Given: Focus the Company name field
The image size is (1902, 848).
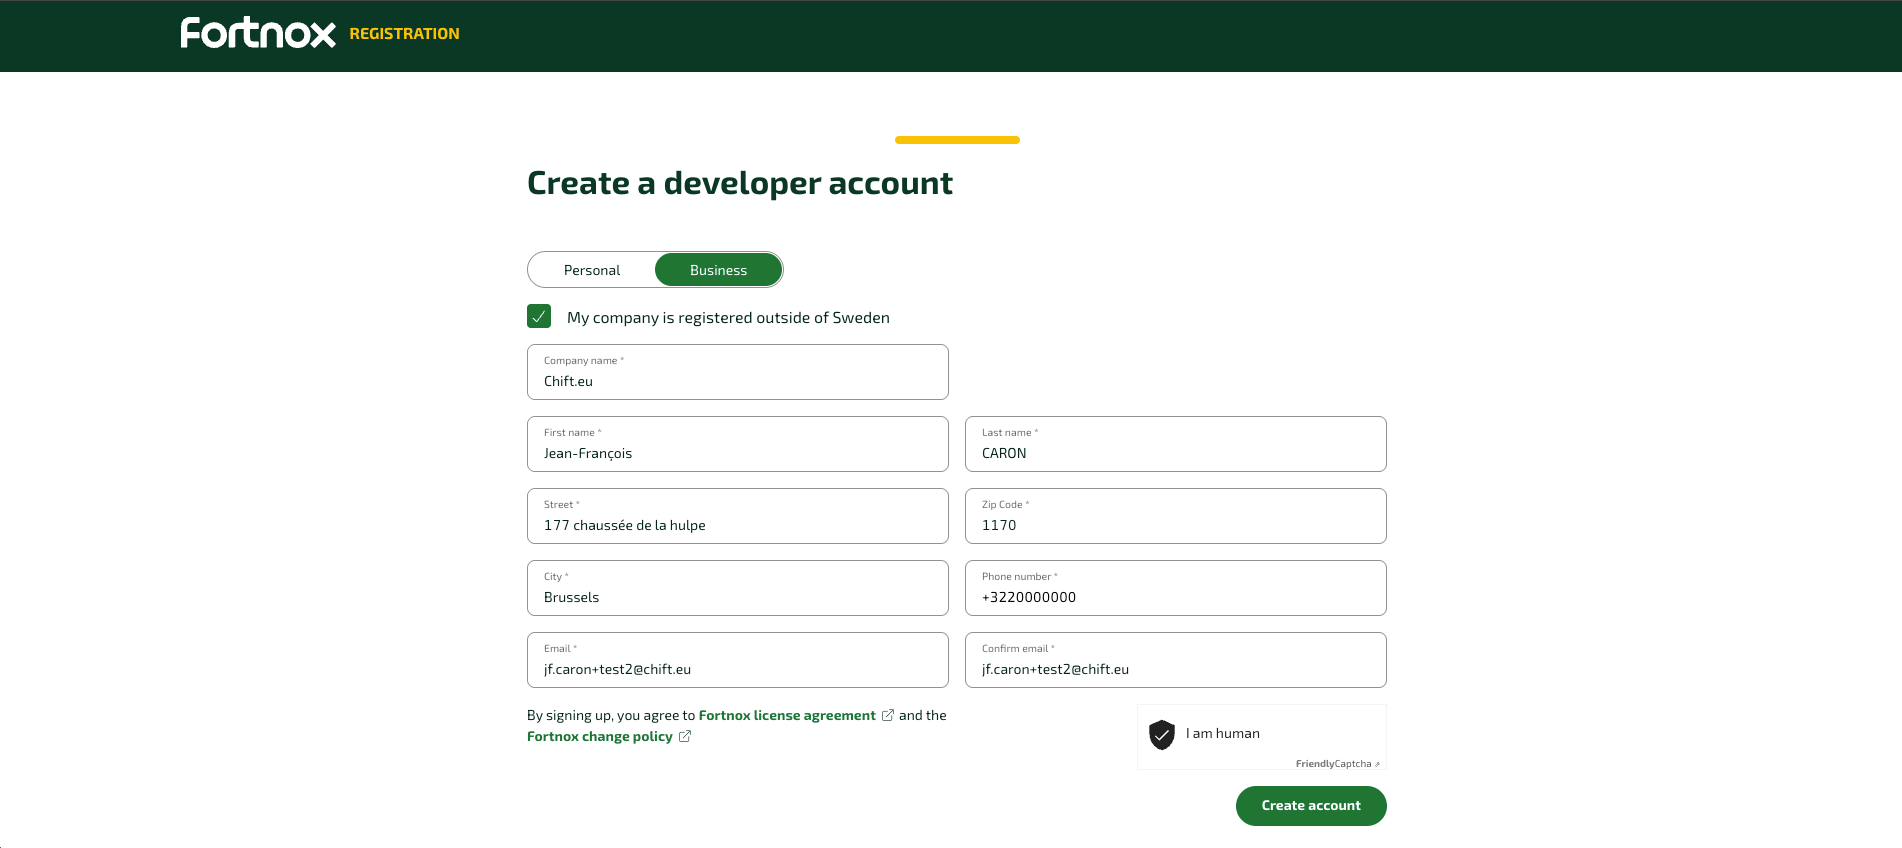Looking at the screenshot, I should [x=738, y=372].
